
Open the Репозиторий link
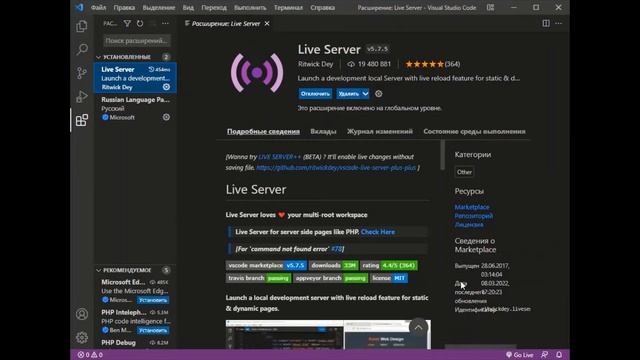coord(473,216)
